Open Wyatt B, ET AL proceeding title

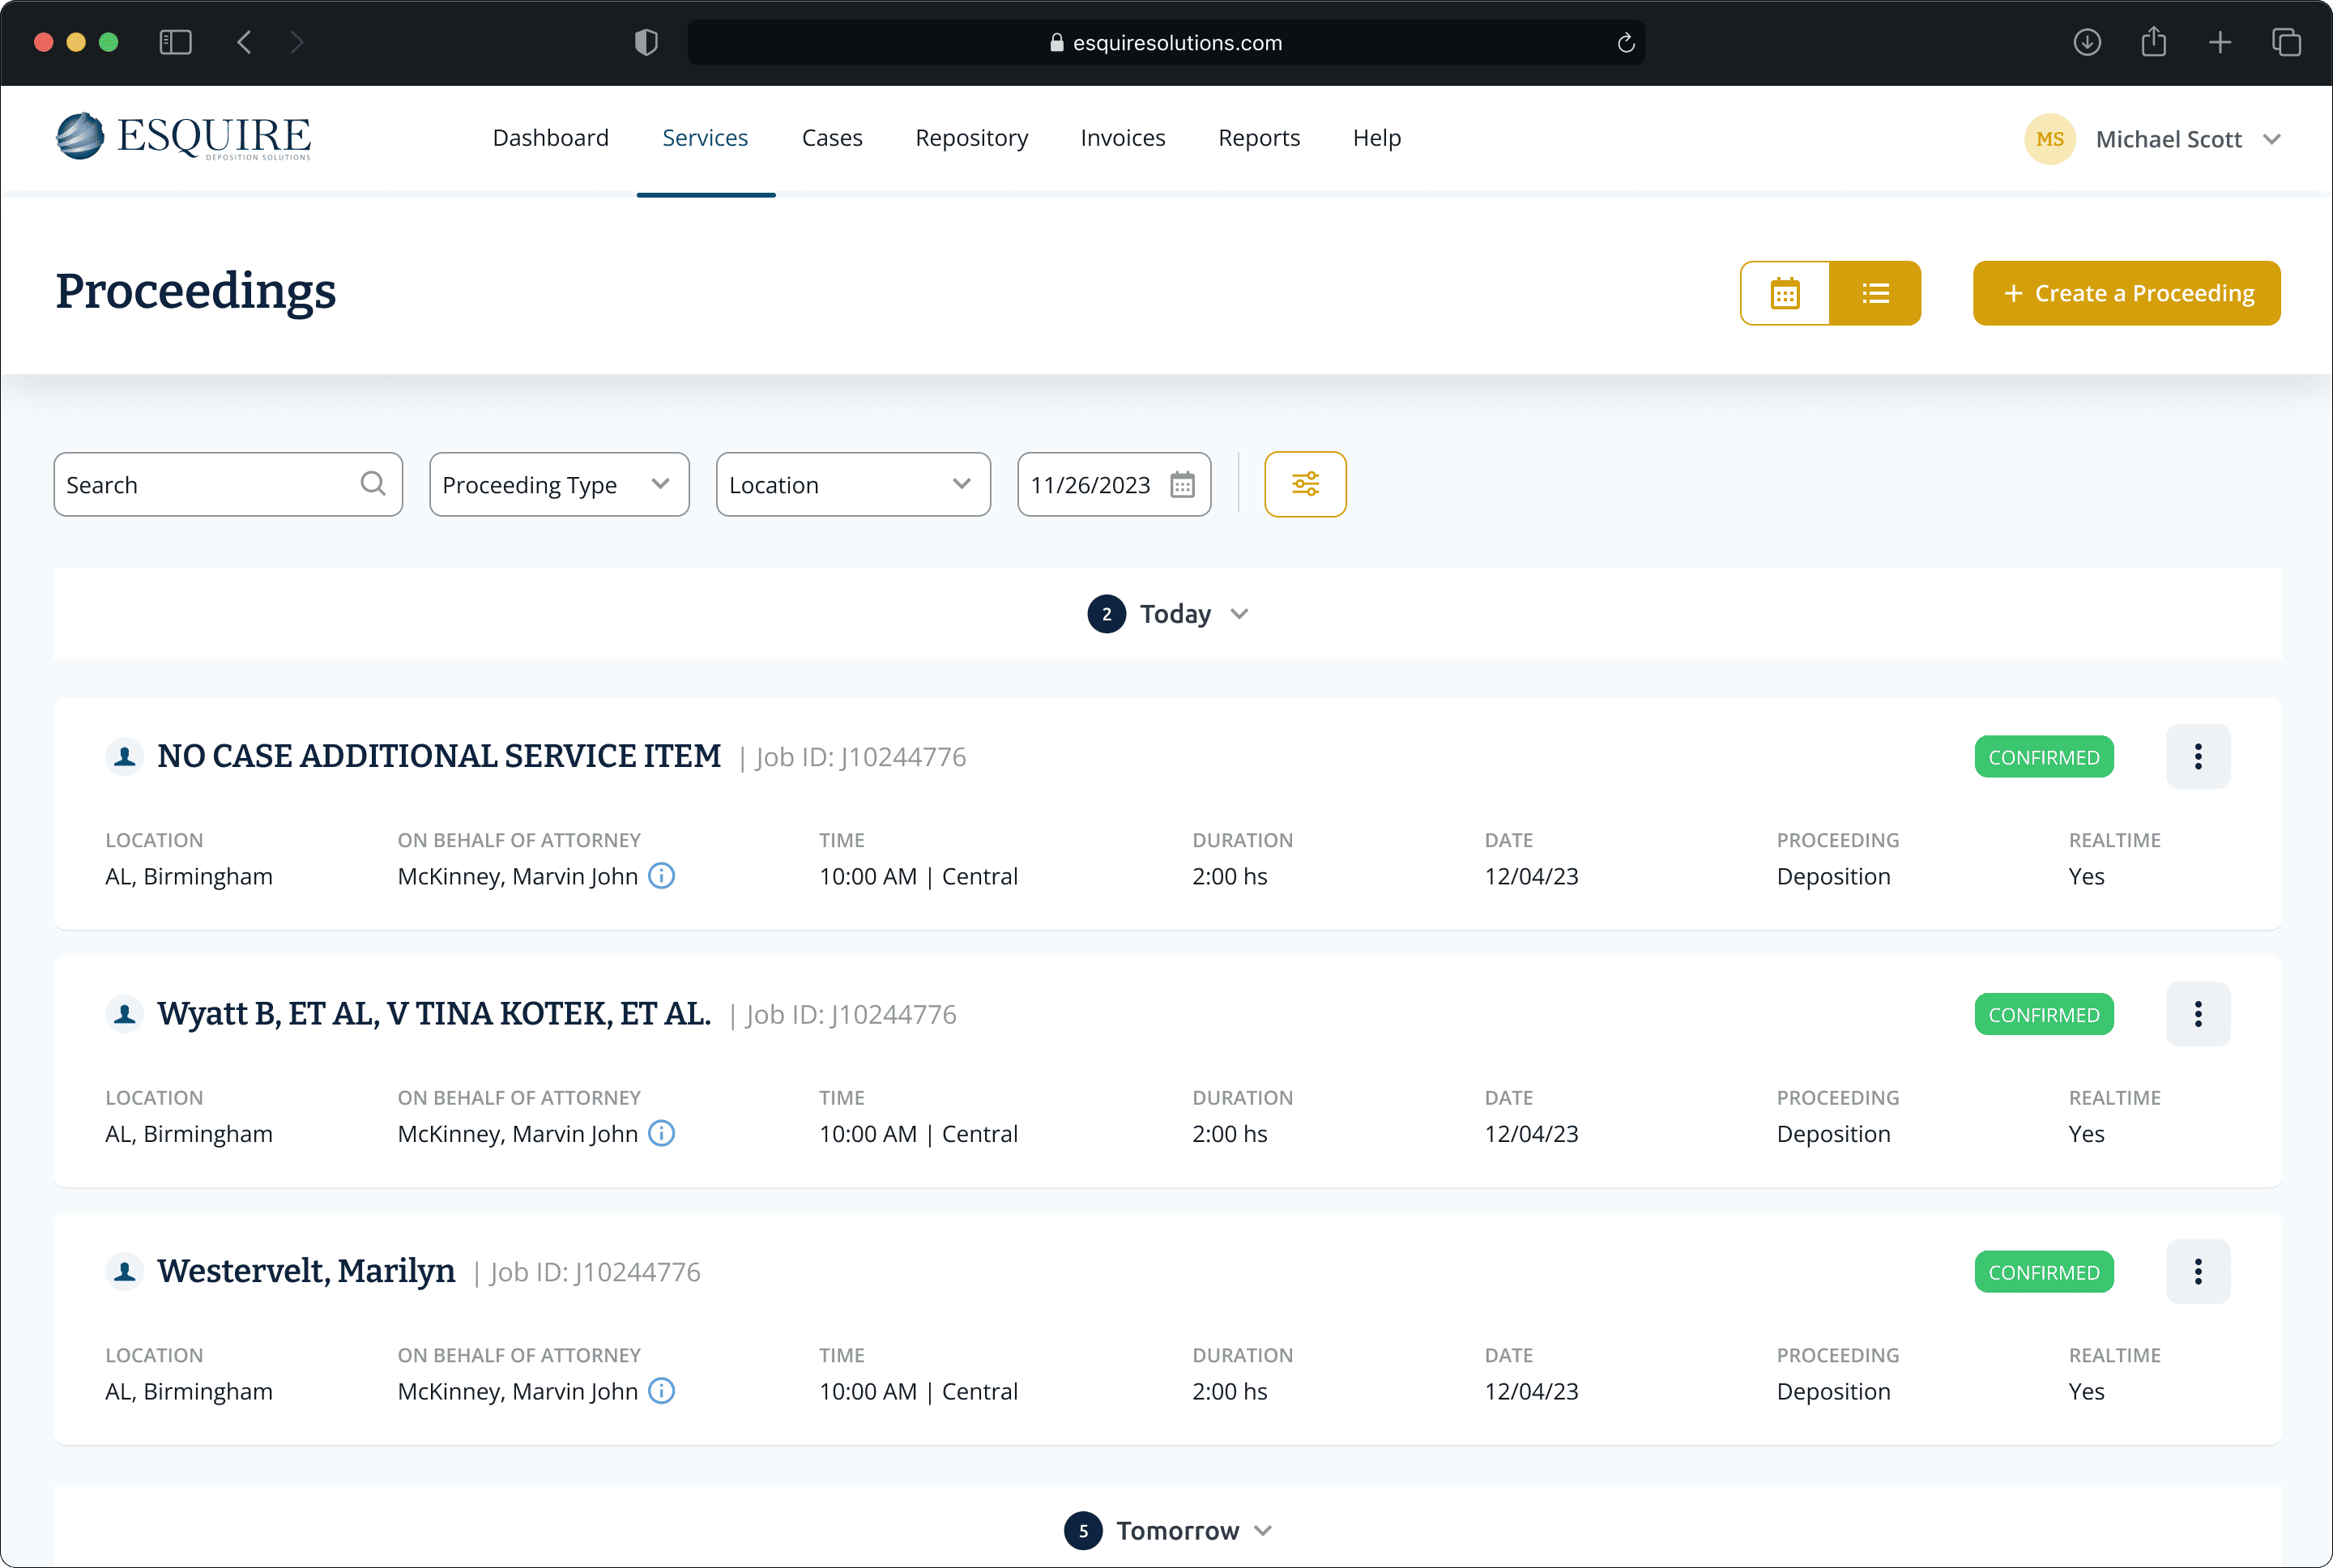pos(433,1014)
